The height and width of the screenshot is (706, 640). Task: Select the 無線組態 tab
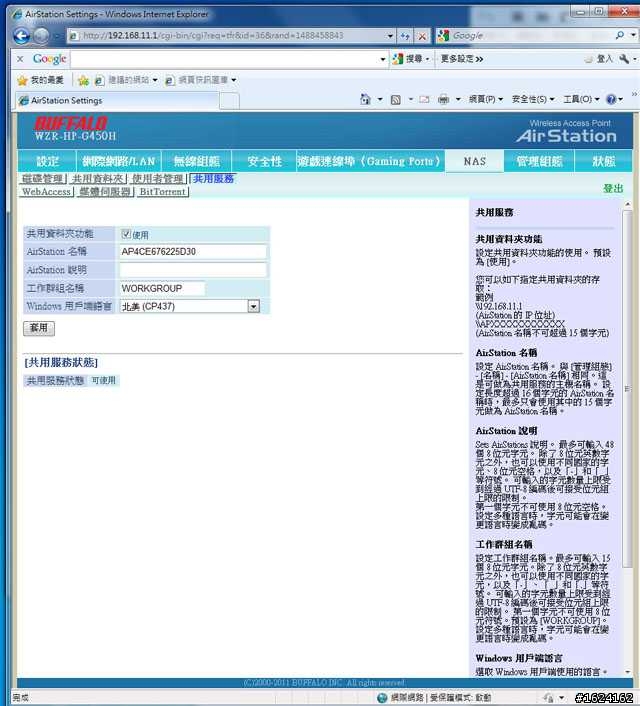tap(196, 161)
